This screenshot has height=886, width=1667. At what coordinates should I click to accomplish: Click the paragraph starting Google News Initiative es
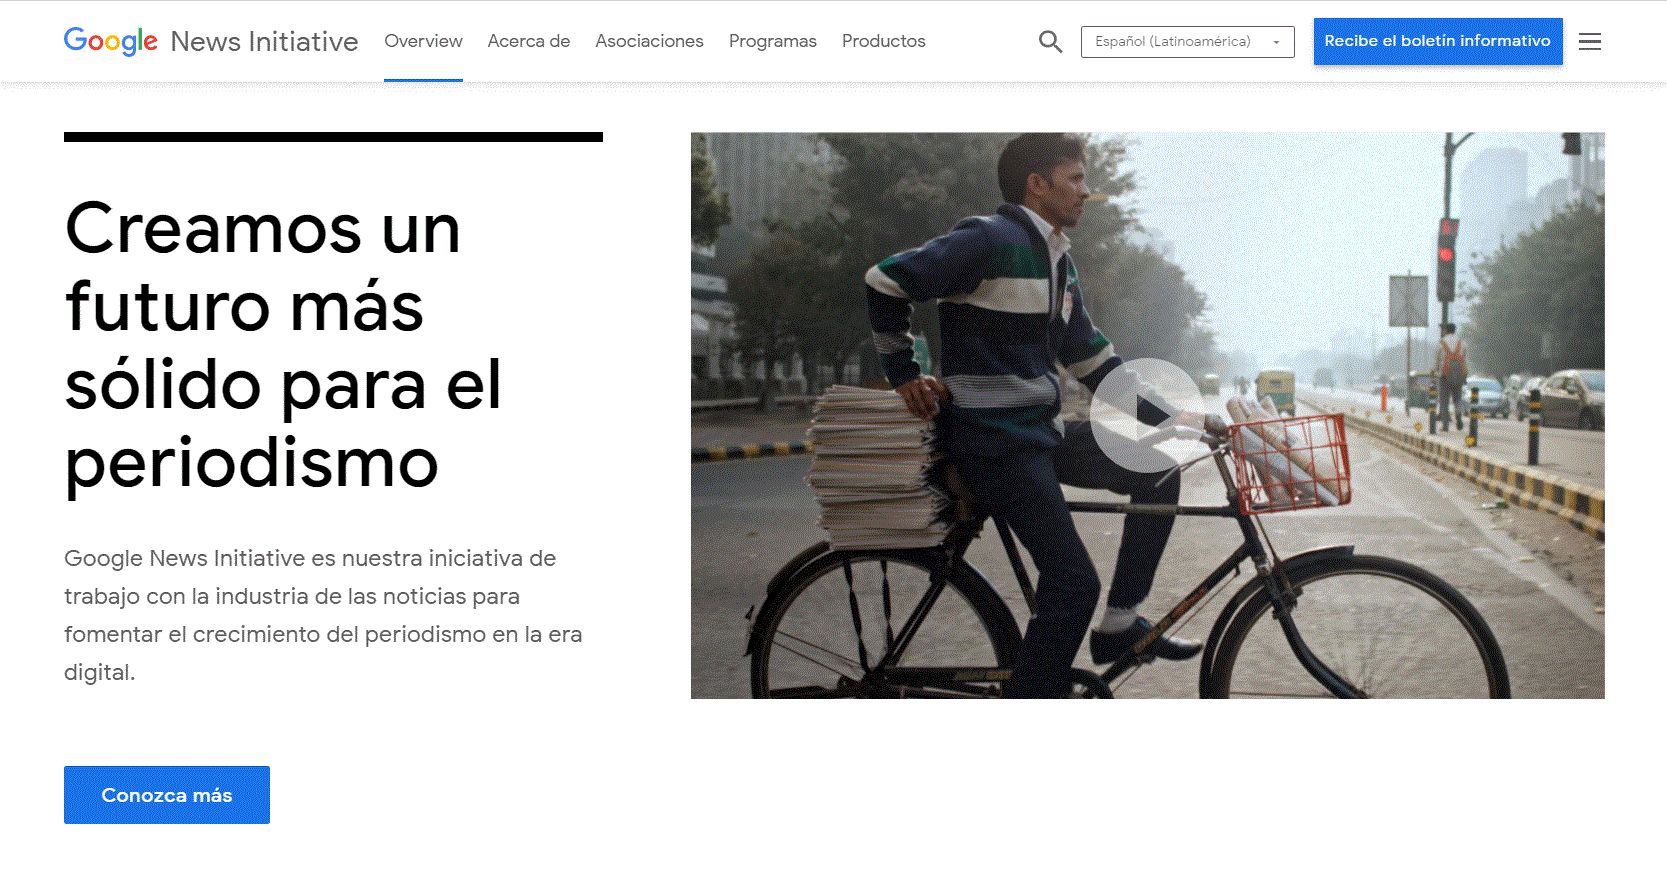coord(323,615)
